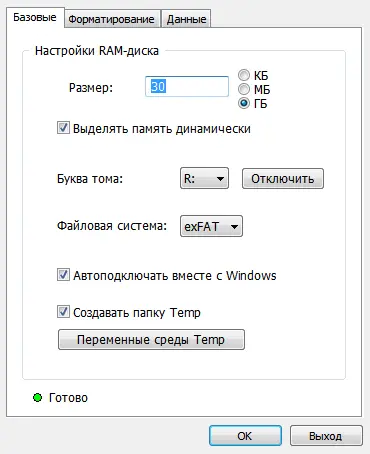
Task: Uncheck Создавать папку Temp checkbox
Action: [63, 312]
